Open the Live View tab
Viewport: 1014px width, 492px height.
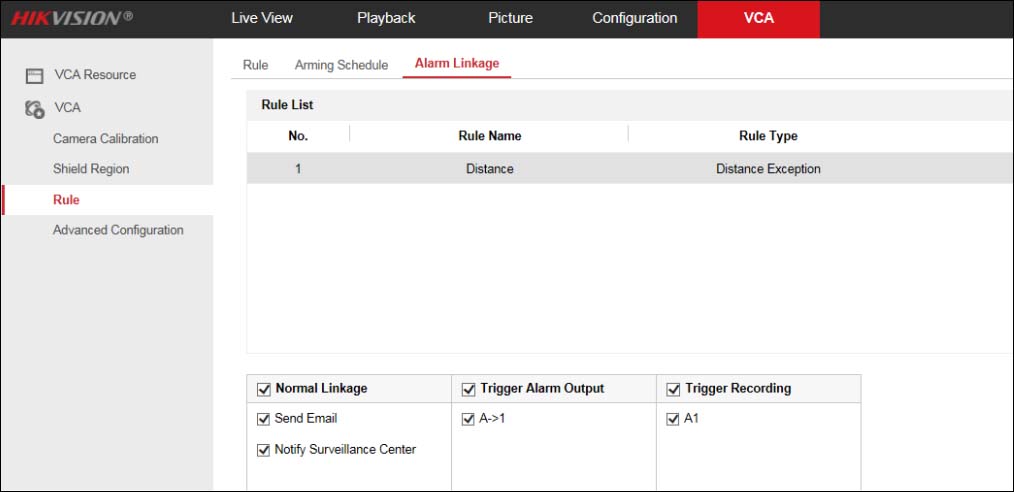point(262,18)
